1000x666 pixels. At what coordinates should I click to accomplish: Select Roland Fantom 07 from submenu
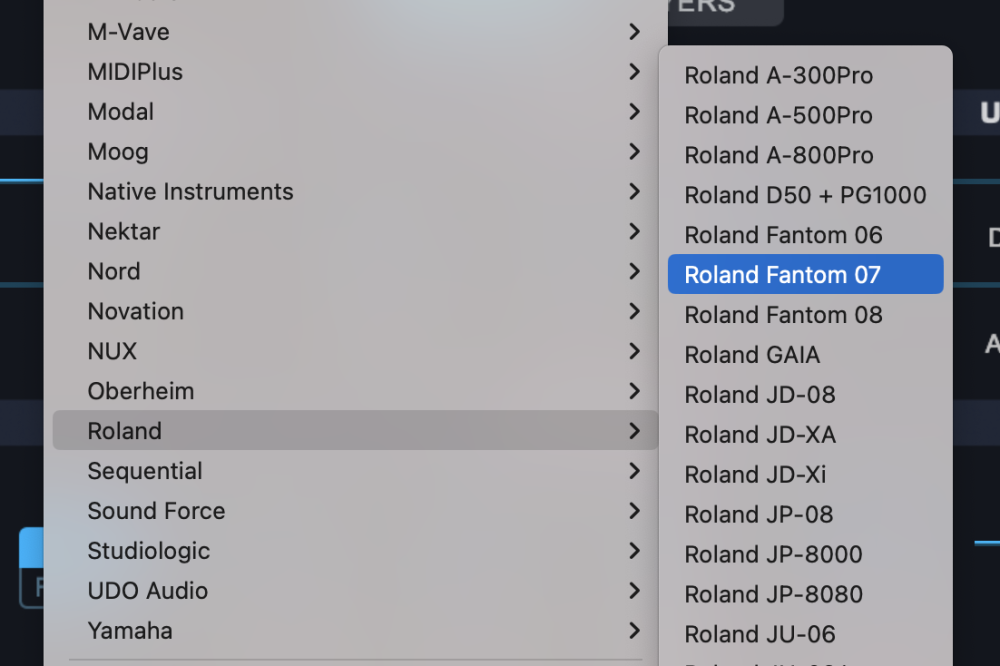[783, 275]
